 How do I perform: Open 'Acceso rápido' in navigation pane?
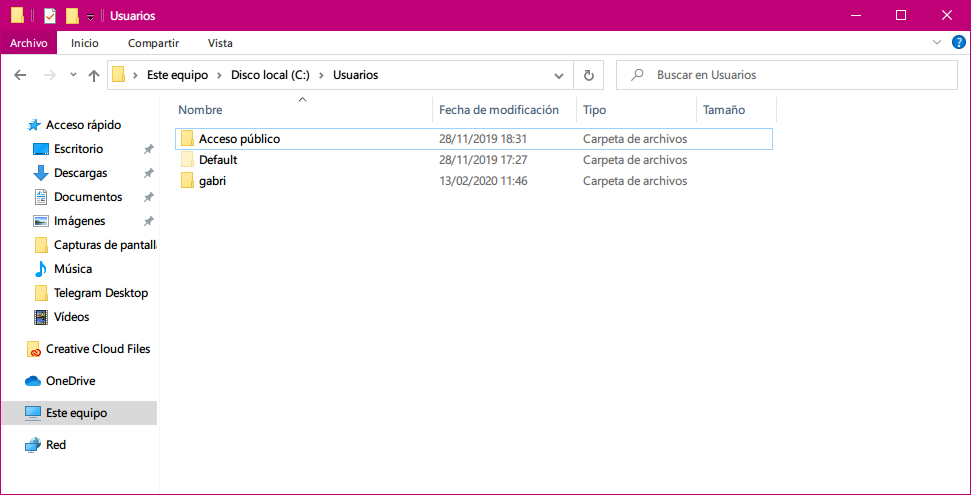[83, 125]
